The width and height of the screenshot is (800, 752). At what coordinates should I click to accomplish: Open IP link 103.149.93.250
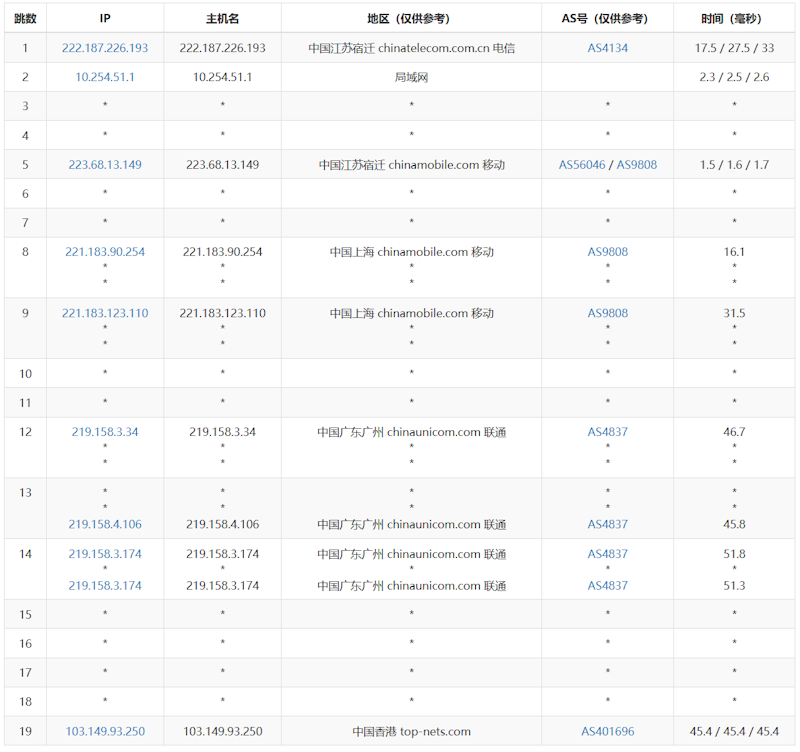105,731
